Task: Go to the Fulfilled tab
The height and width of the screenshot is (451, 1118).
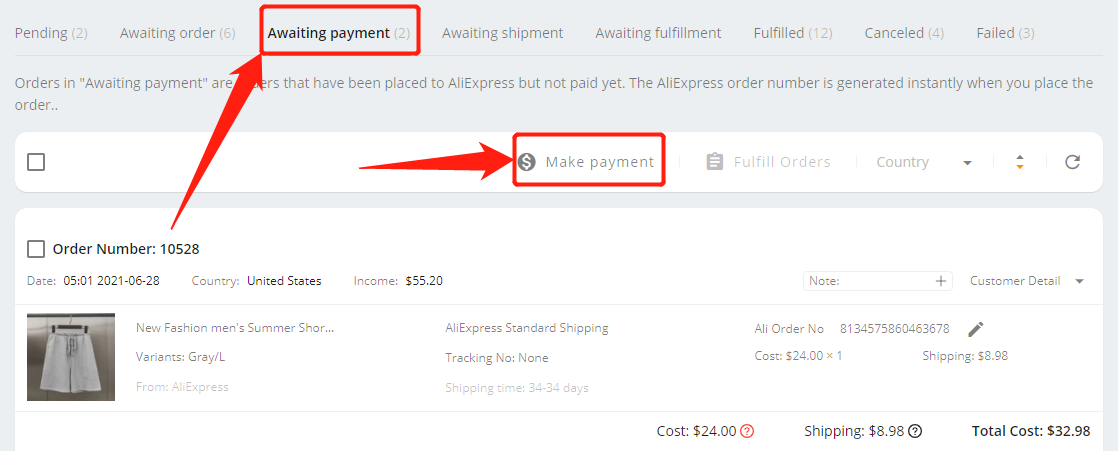Action: pyautogui.click(x=793, y=33)
